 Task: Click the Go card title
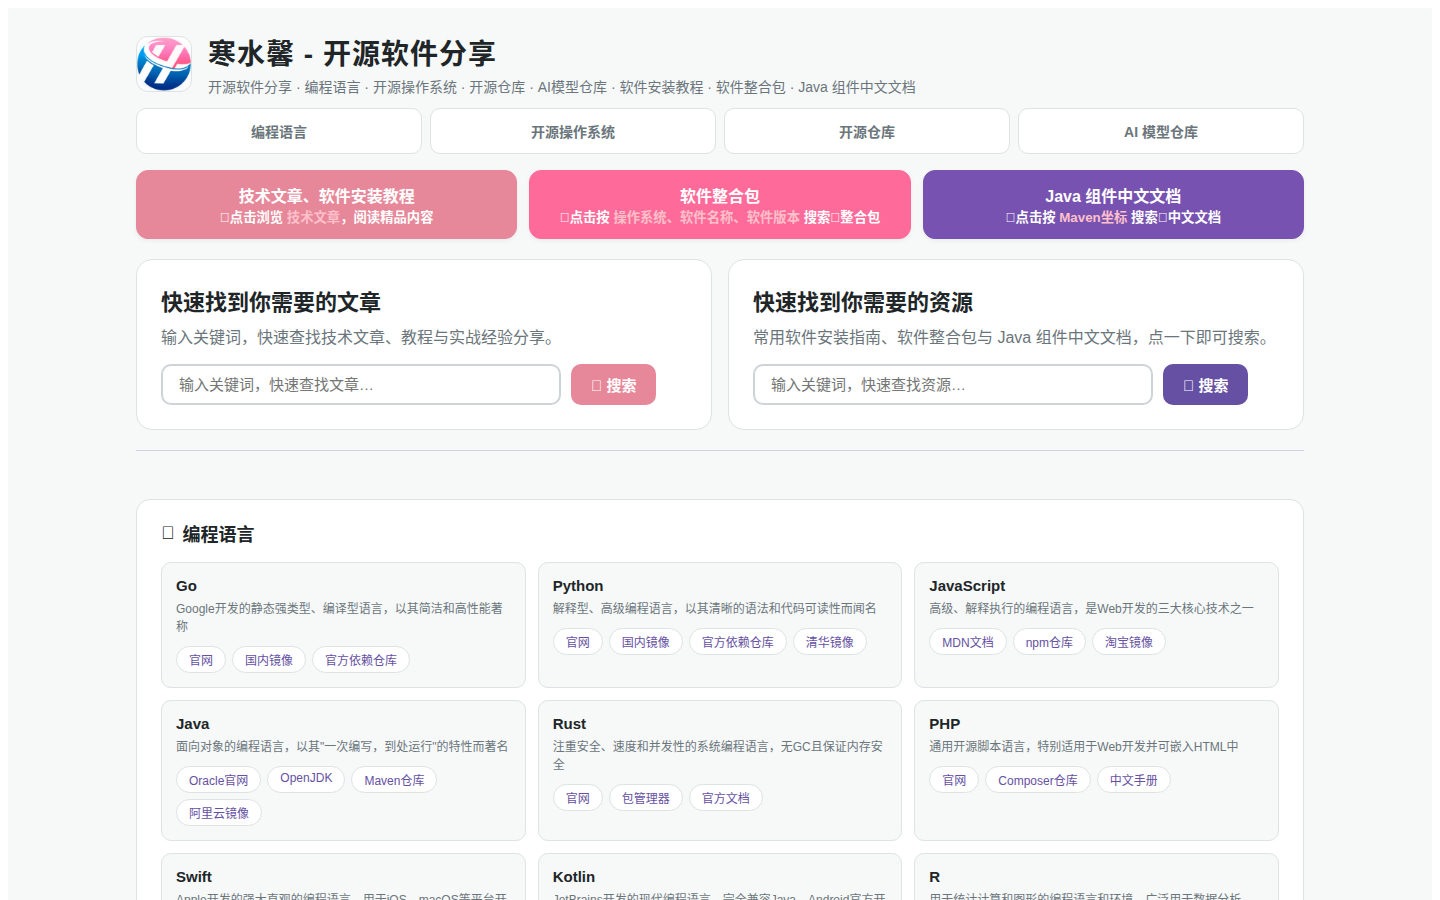pyautogui.click(x=187, y=586)
